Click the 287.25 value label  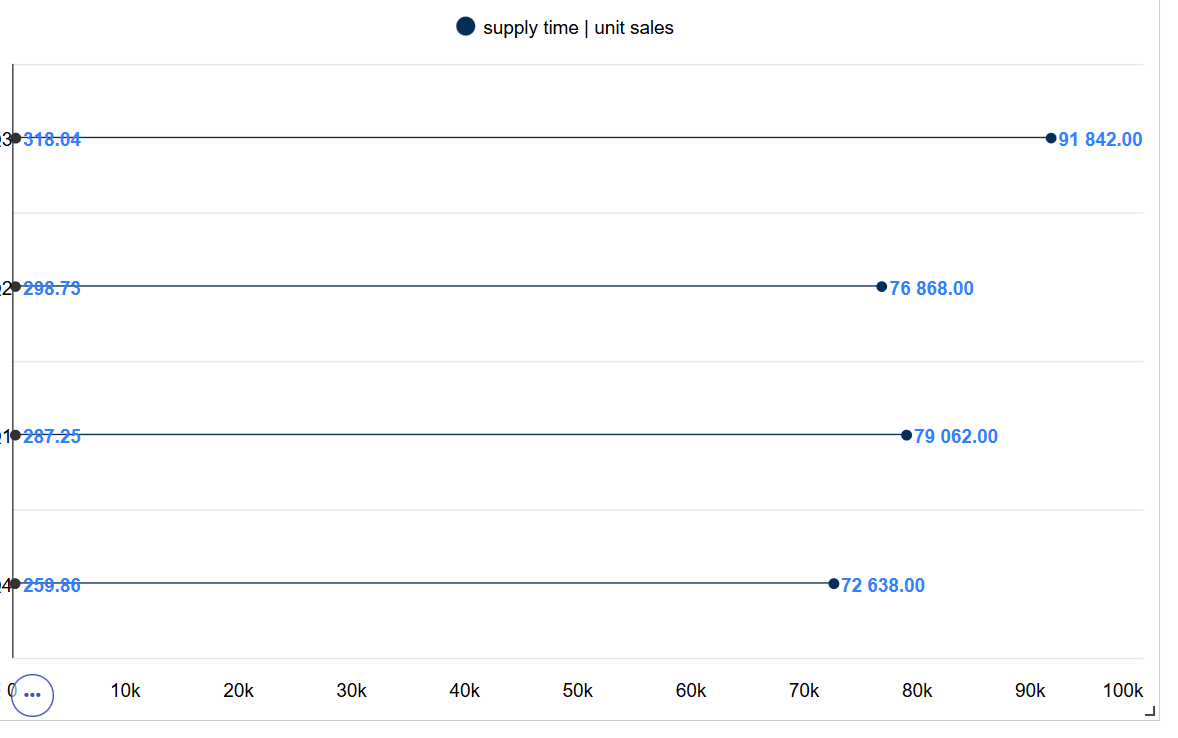(52, 437)
